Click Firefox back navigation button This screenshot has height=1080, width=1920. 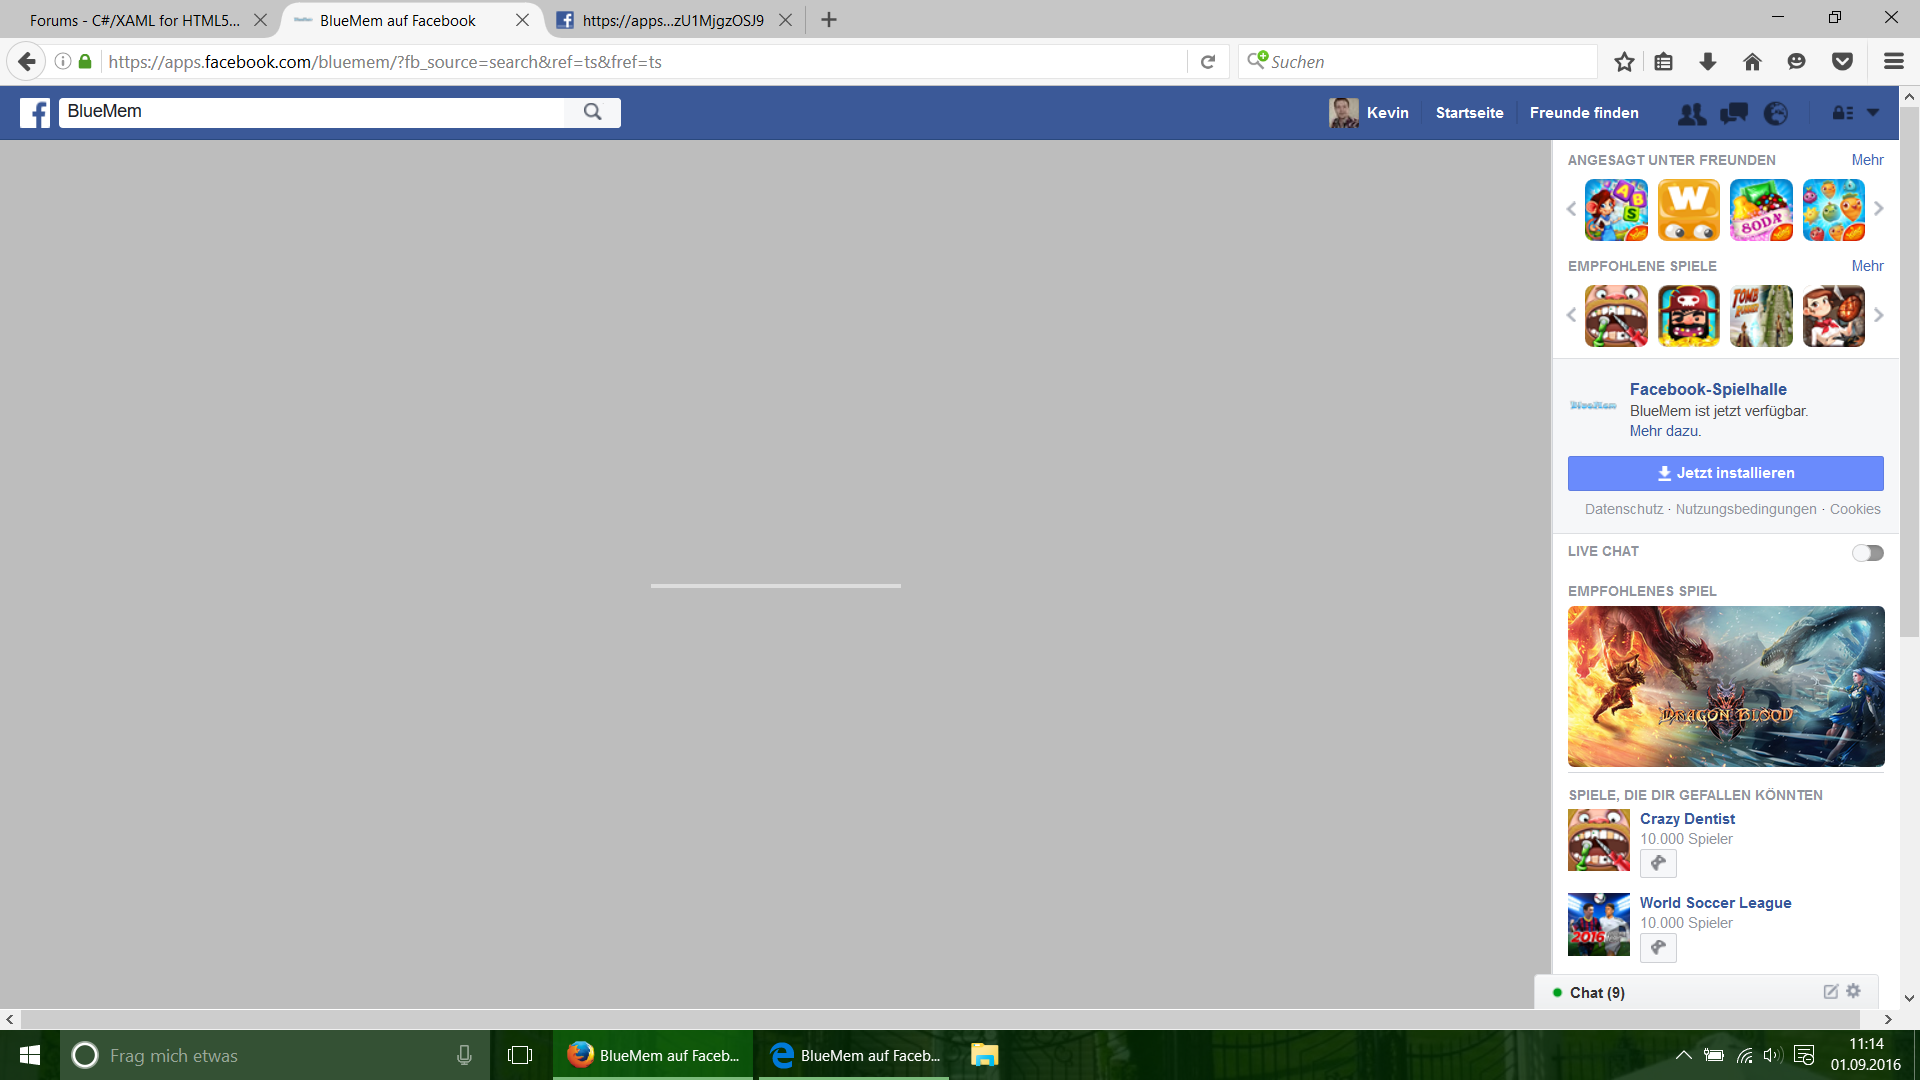(x=27, y=62)
